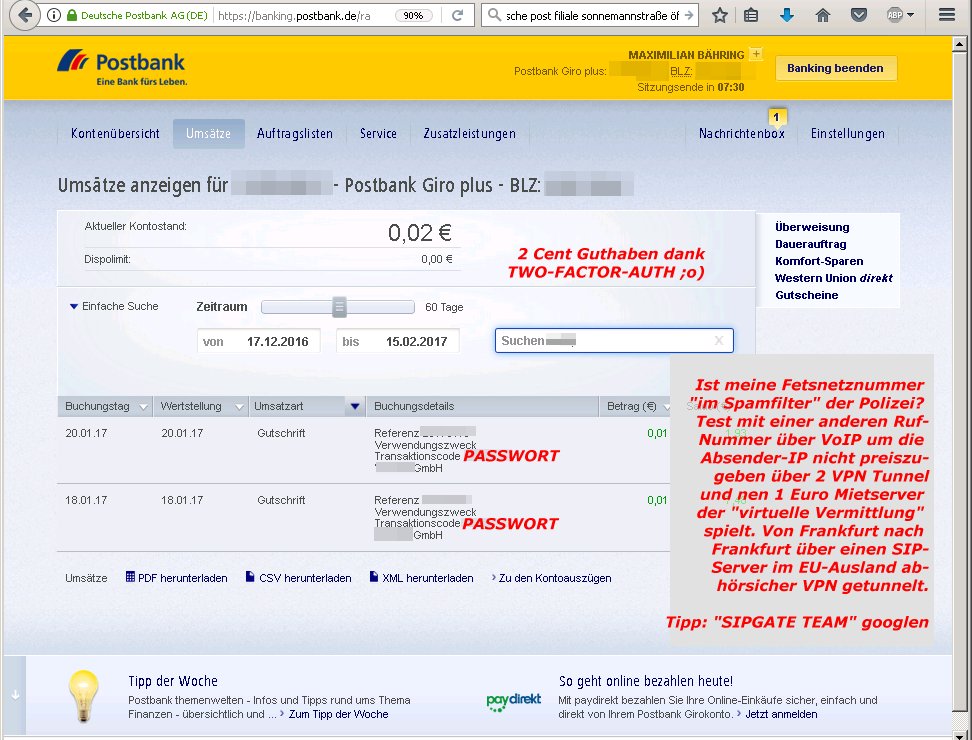The height and width of the screenshot is (740, 972).
Task: Click Buchungstag 20.01.17 cell
Action: [x=86, y=433]
